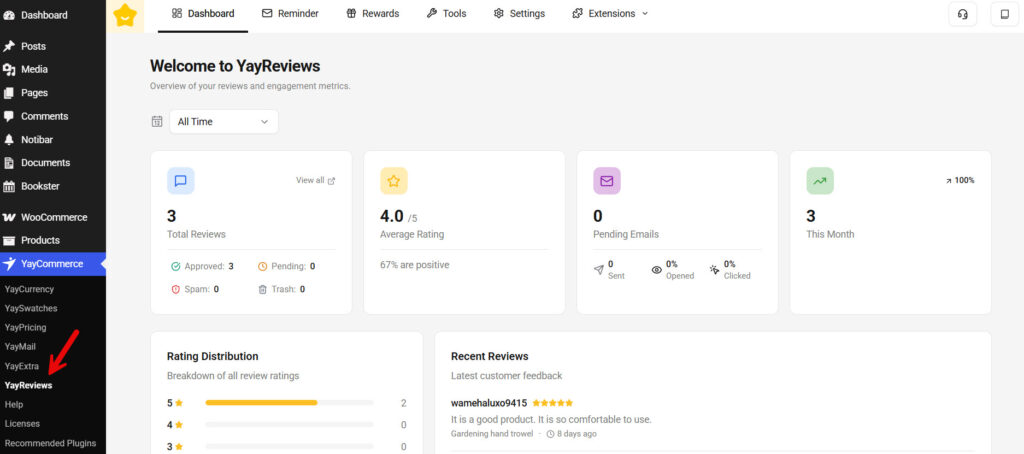Switch to the Dashboard tab

coord(203,14)
